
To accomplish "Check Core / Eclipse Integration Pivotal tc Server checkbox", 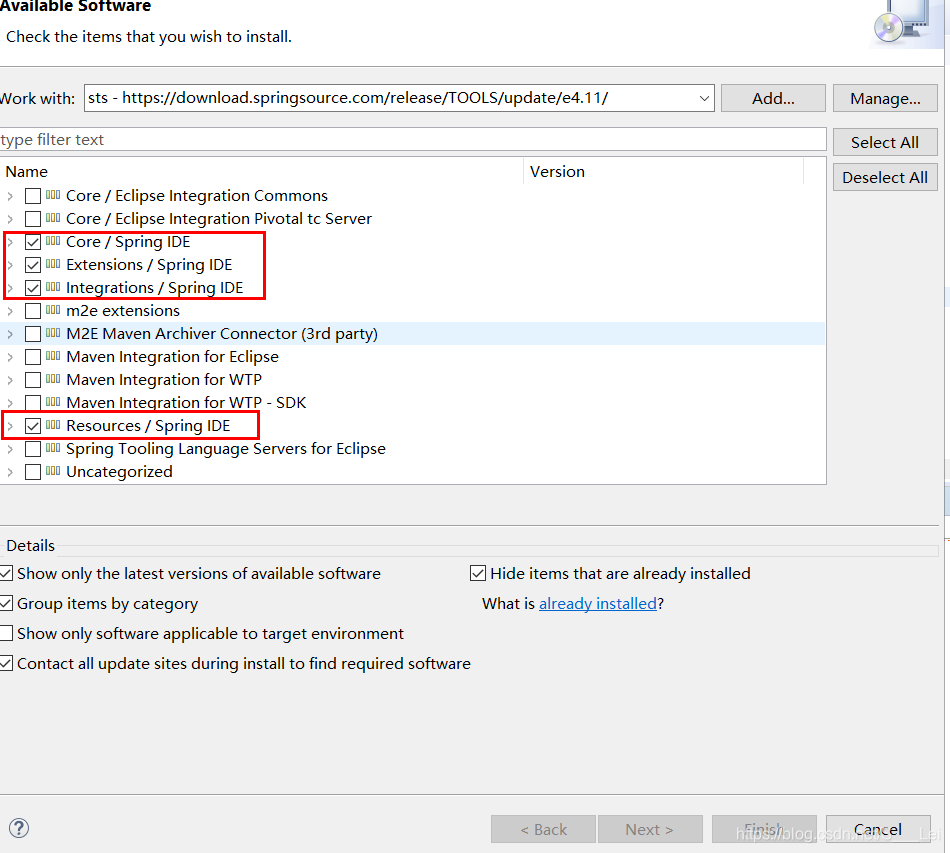I will point(33,219).
